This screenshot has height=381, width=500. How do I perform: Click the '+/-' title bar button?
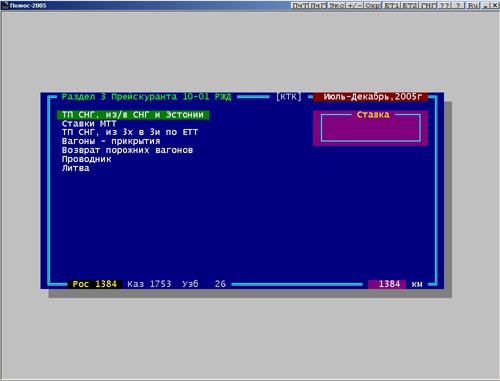[x=355, y=5]
